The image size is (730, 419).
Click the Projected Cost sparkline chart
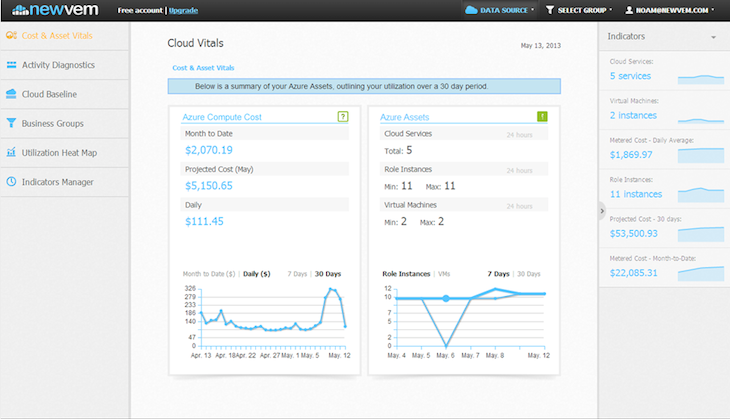click(x=701, y=234)
